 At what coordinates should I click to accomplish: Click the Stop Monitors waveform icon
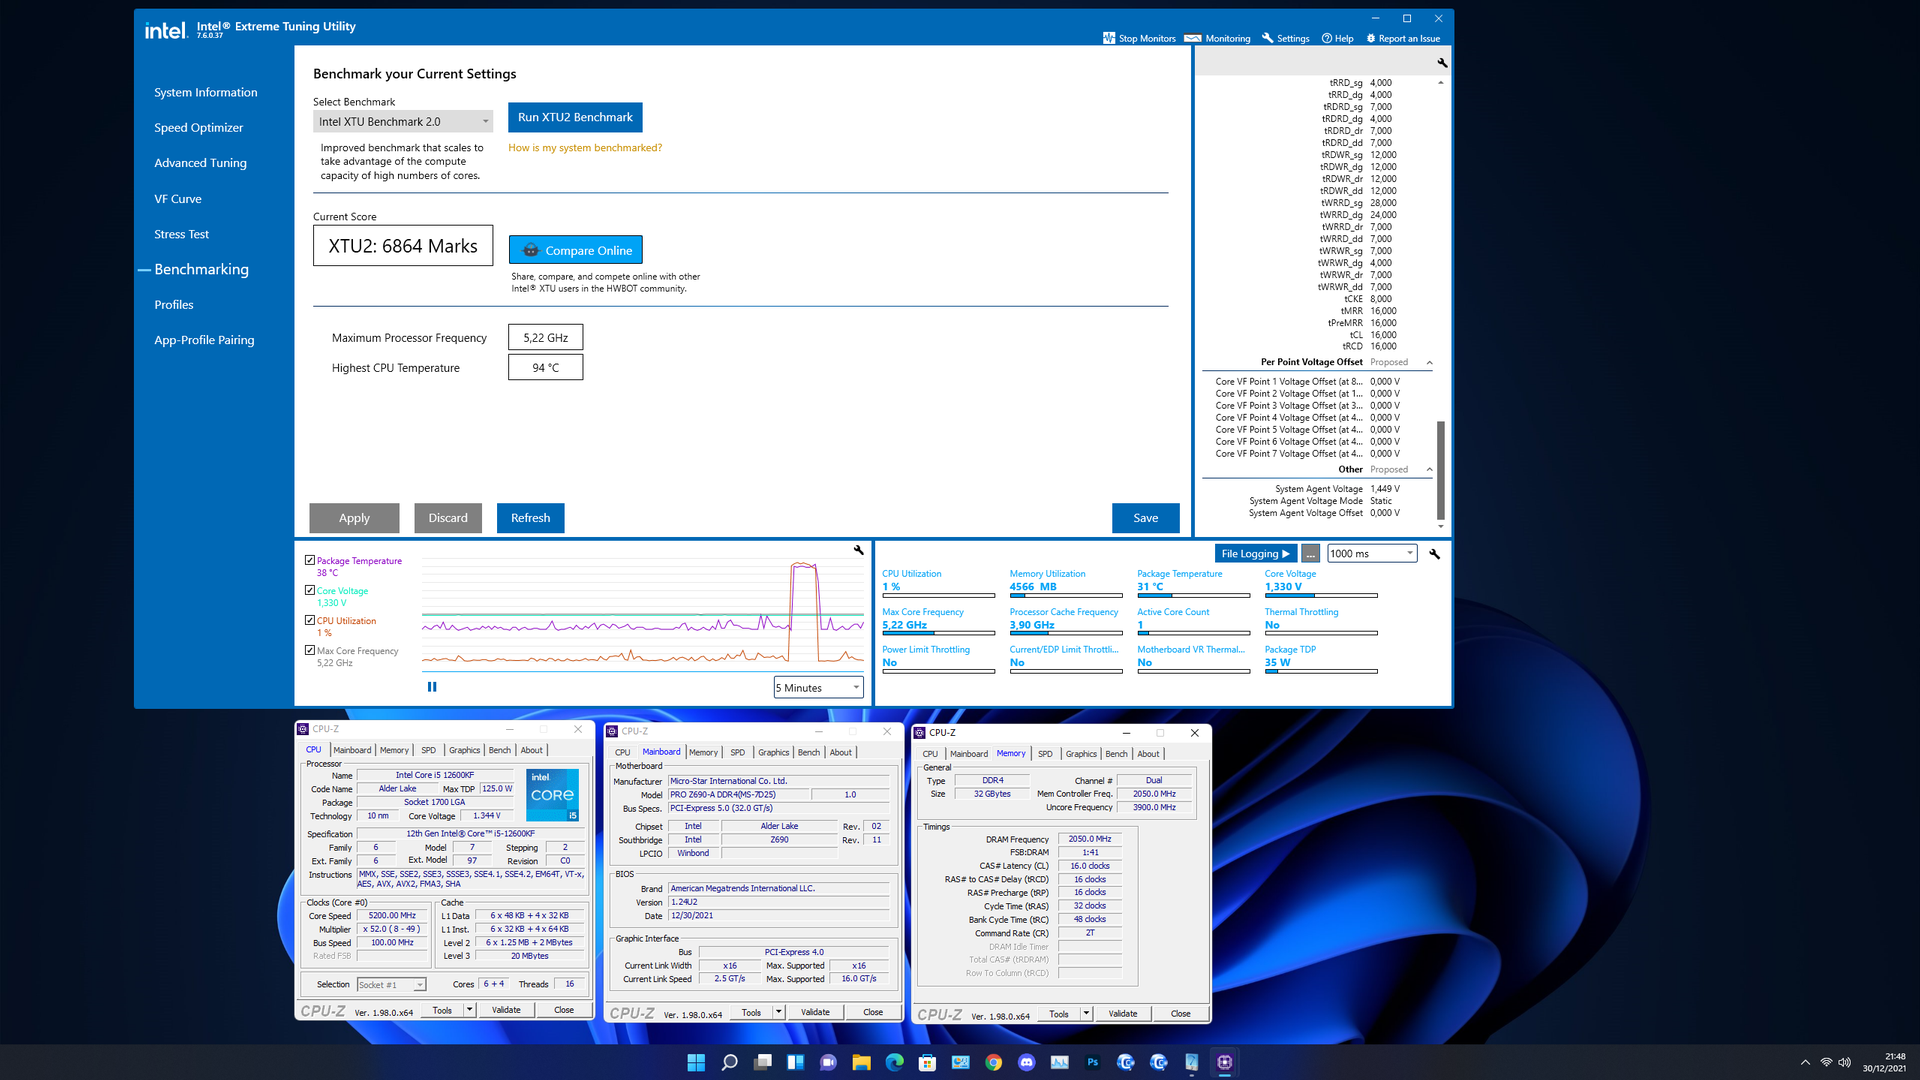[x=1108, y=38]
